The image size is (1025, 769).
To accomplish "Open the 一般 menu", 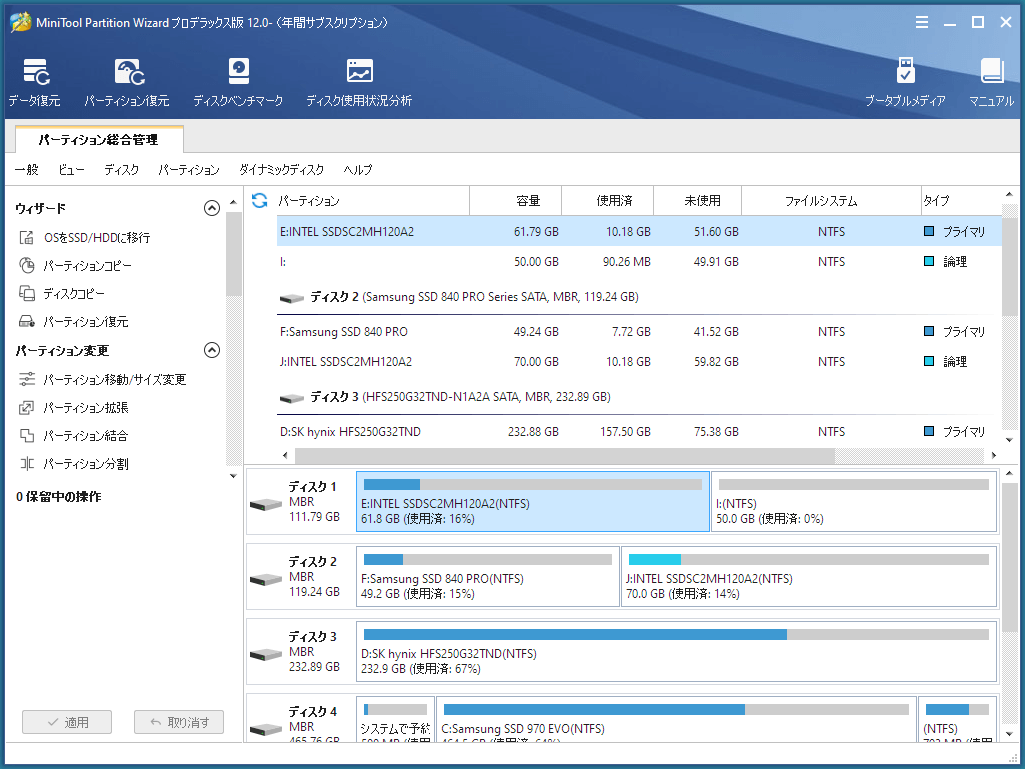I will click(x=27, y=169).
